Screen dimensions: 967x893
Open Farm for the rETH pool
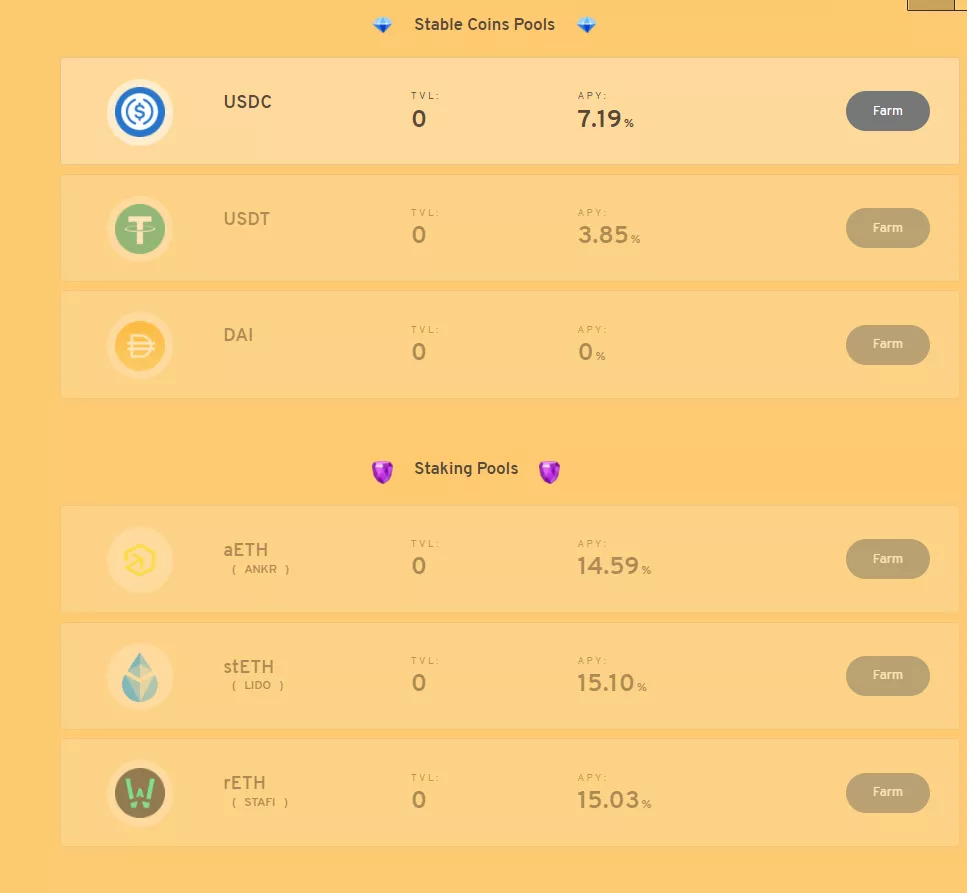(887, 792)
